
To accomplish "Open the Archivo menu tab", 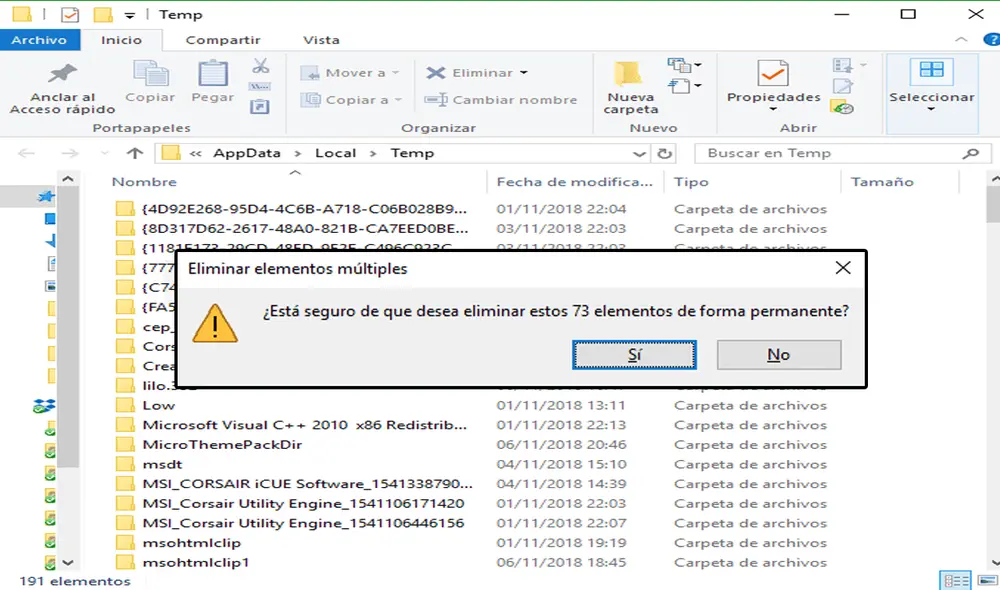I will point(40,40).
